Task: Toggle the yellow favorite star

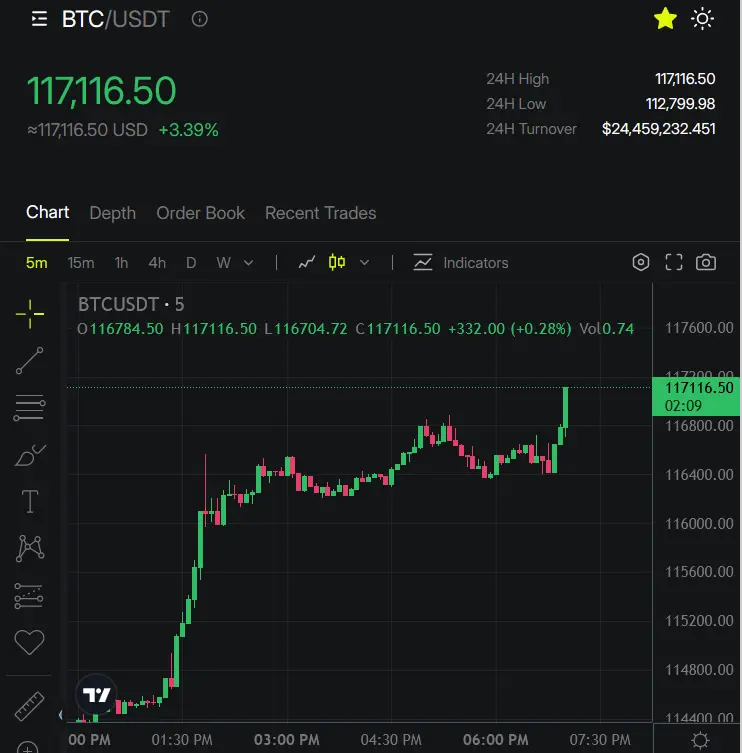Action: [x=665, y=19]
